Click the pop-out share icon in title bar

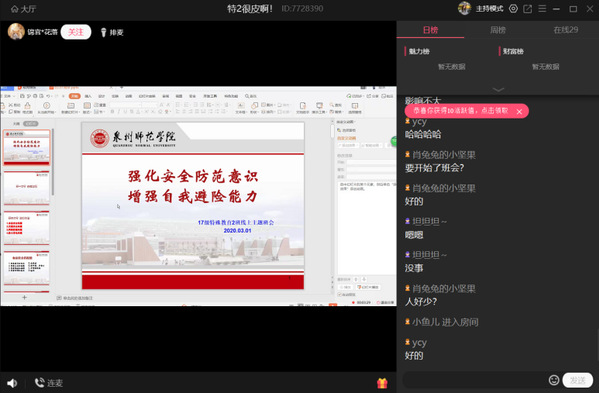click(528, 9)
